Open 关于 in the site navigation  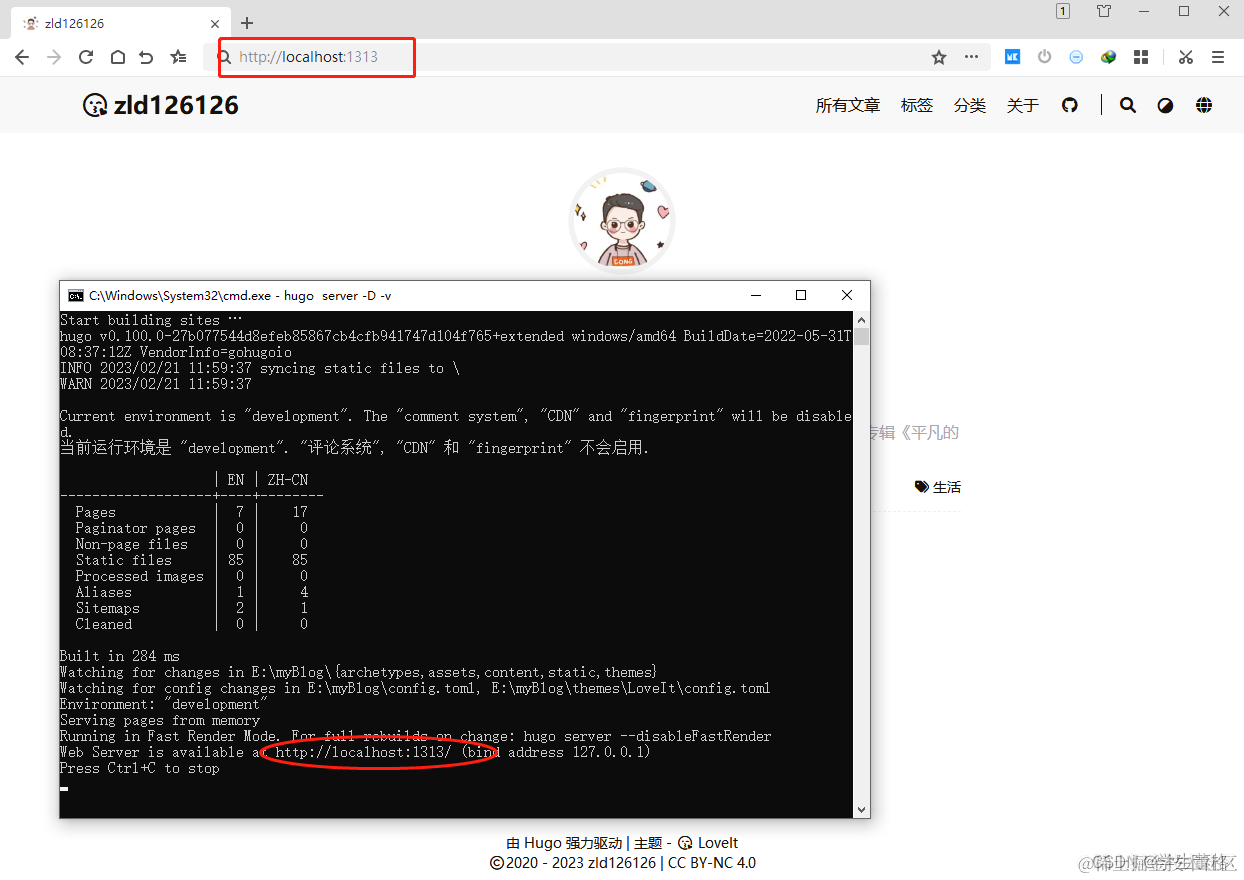pyautogui.click(x=1023, y=105)
